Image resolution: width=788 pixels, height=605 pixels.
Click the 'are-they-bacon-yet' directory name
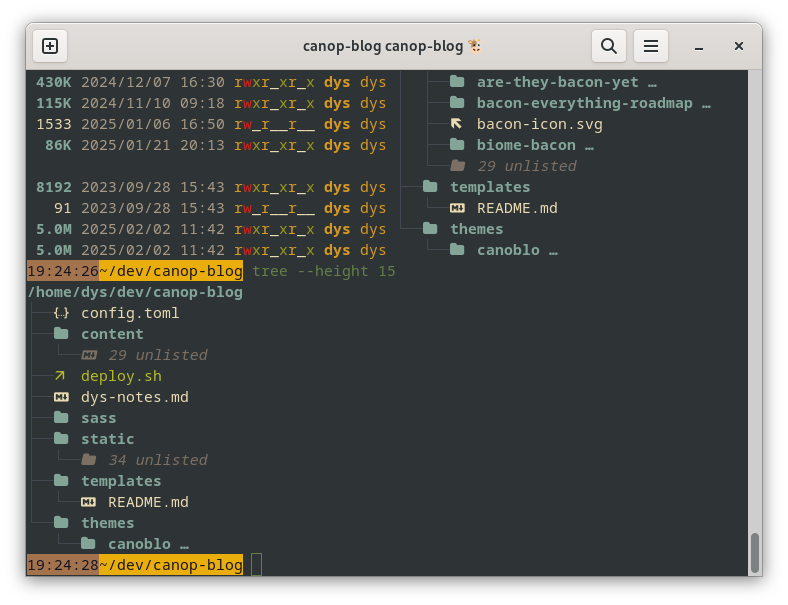[557, 82]
